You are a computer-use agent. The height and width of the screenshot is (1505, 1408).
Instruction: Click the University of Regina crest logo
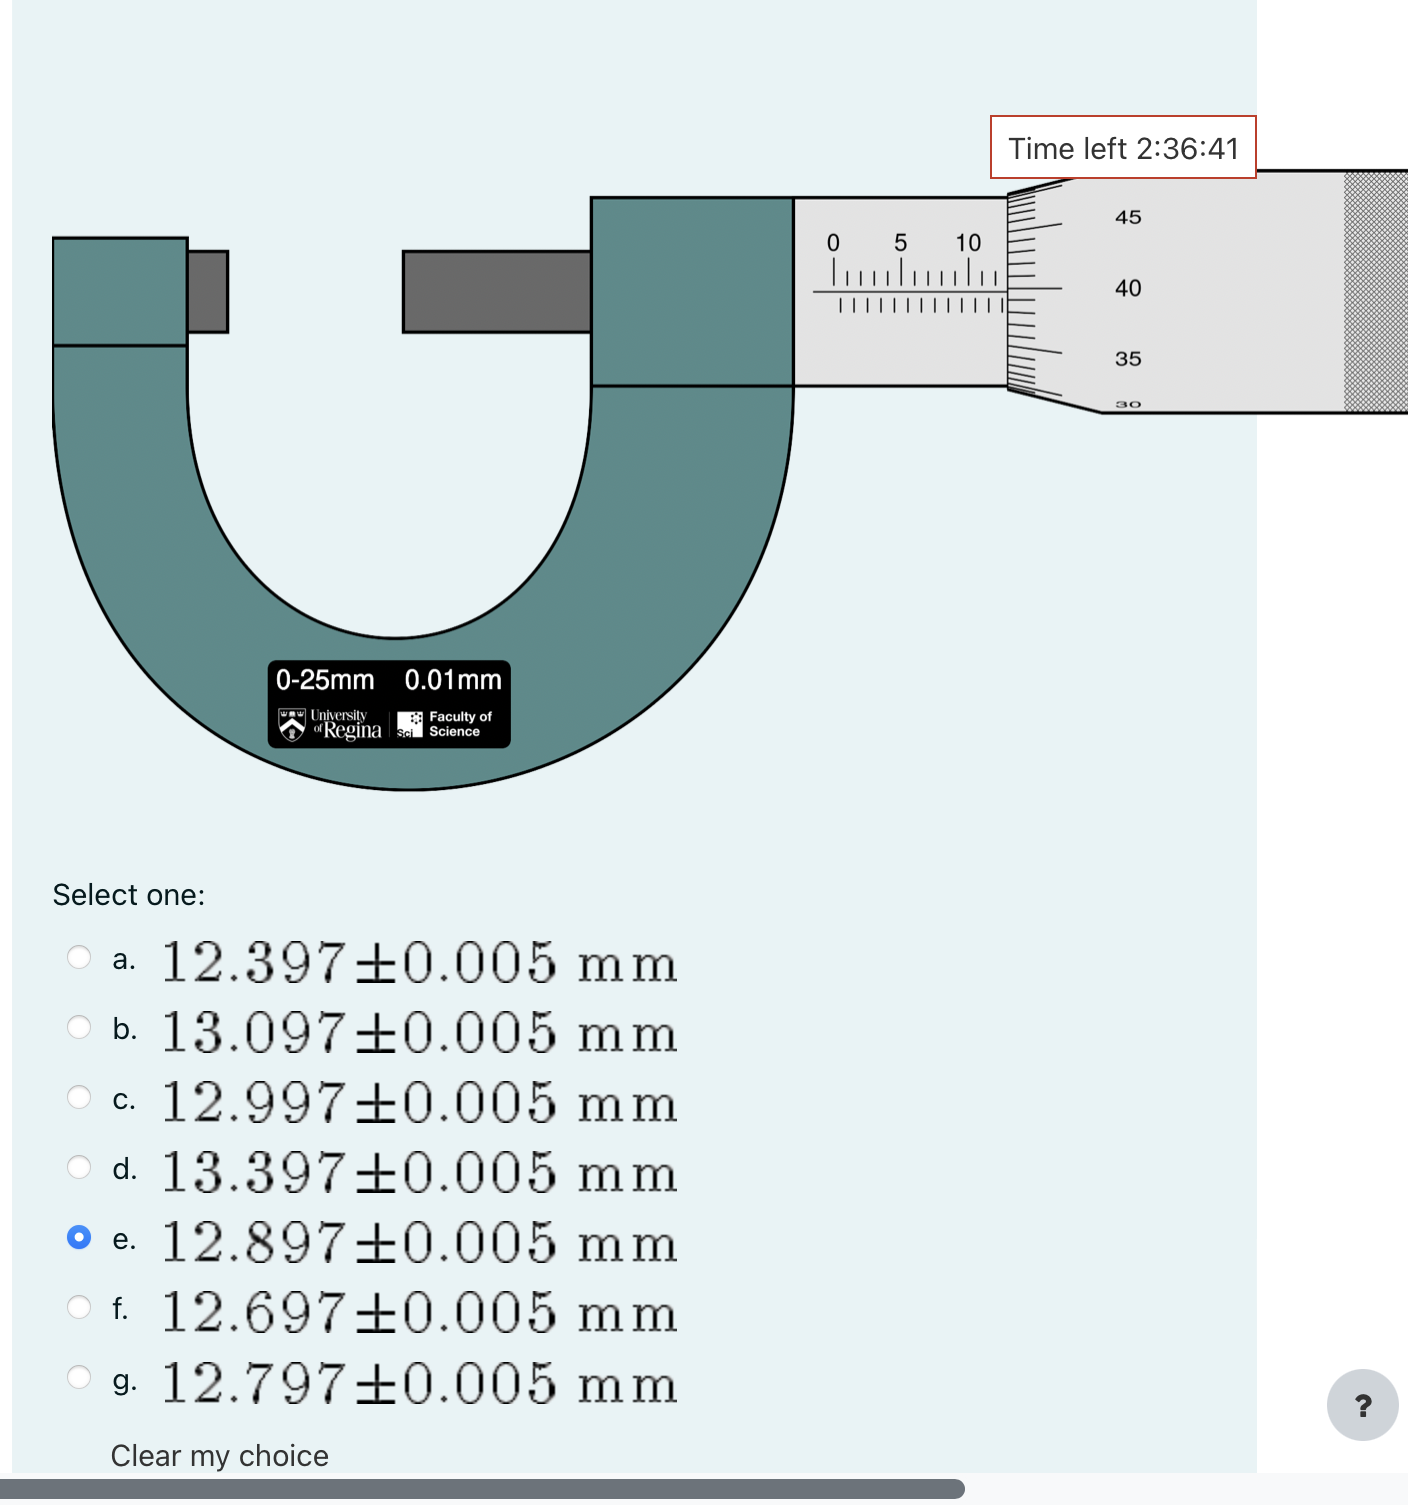point(291,723)
